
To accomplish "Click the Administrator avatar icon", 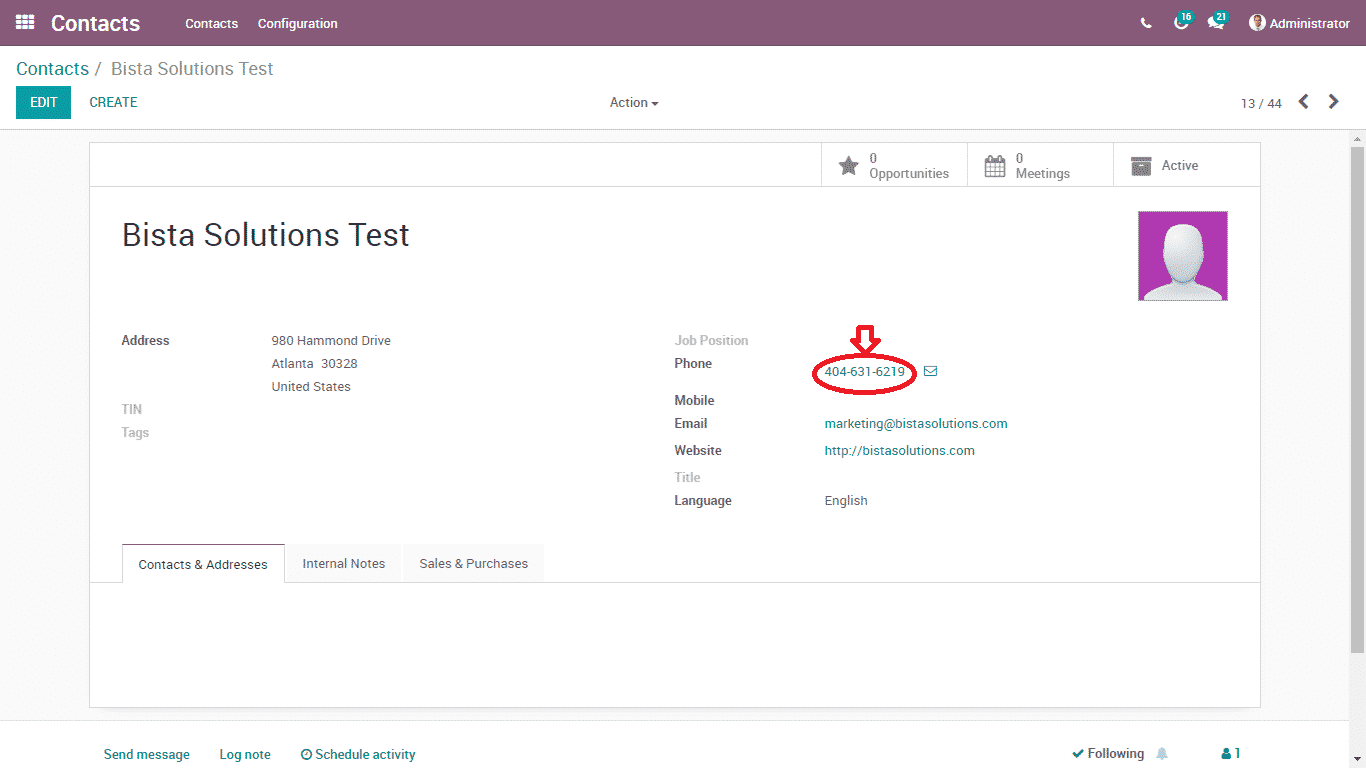I will click(x=1257, y=23).
